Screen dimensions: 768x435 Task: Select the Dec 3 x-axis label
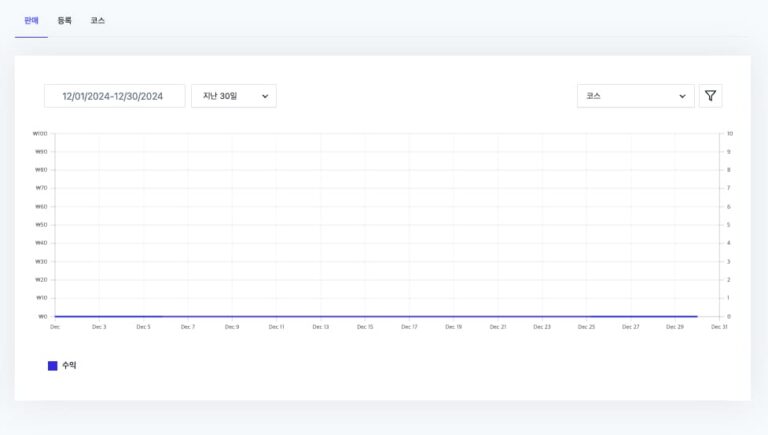99,327
